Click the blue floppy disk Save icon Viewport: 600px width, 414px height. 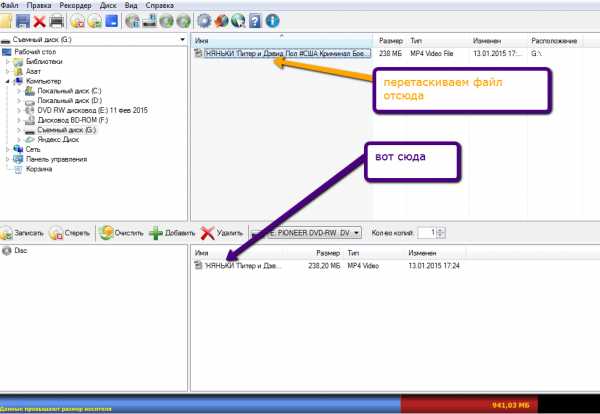pyautogui.click(x=23, y=21)
